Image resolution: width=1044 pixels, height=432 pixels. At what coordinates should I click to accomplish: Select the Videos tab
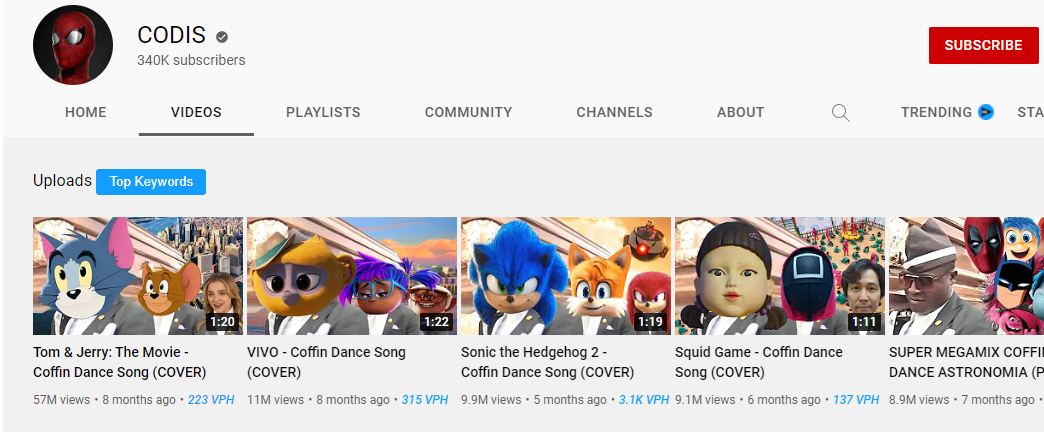[196, 112]
